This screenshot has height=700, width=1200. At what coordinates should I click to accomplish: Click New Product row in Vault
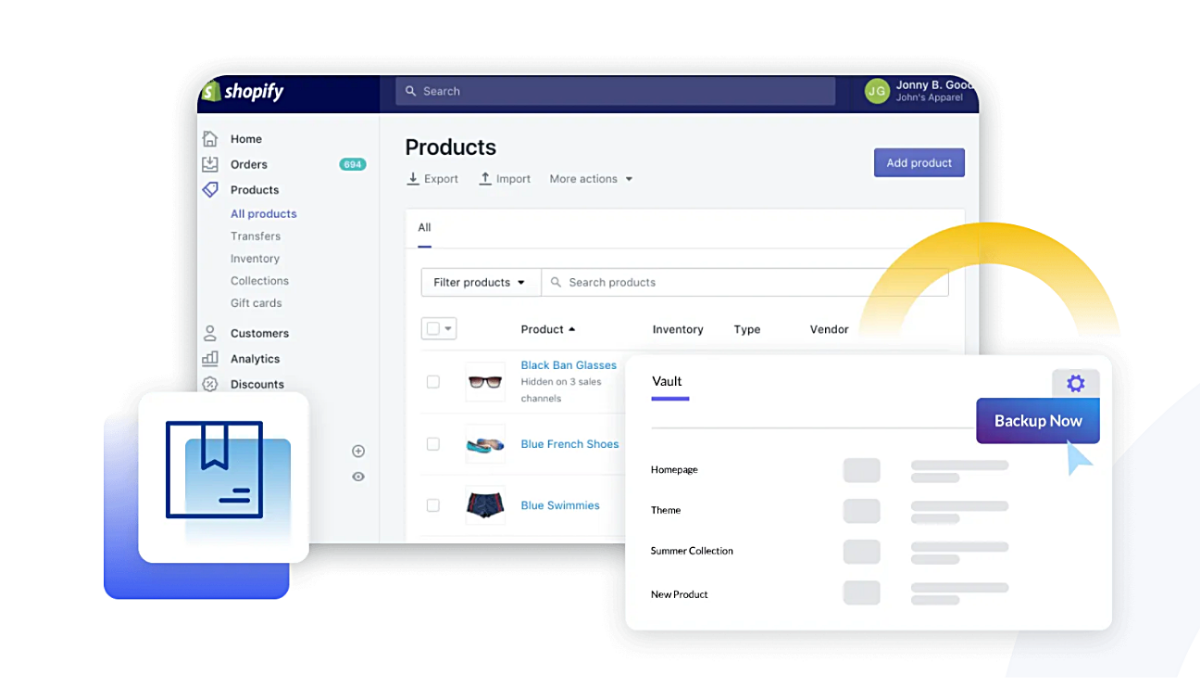click(x=830, y=594)
